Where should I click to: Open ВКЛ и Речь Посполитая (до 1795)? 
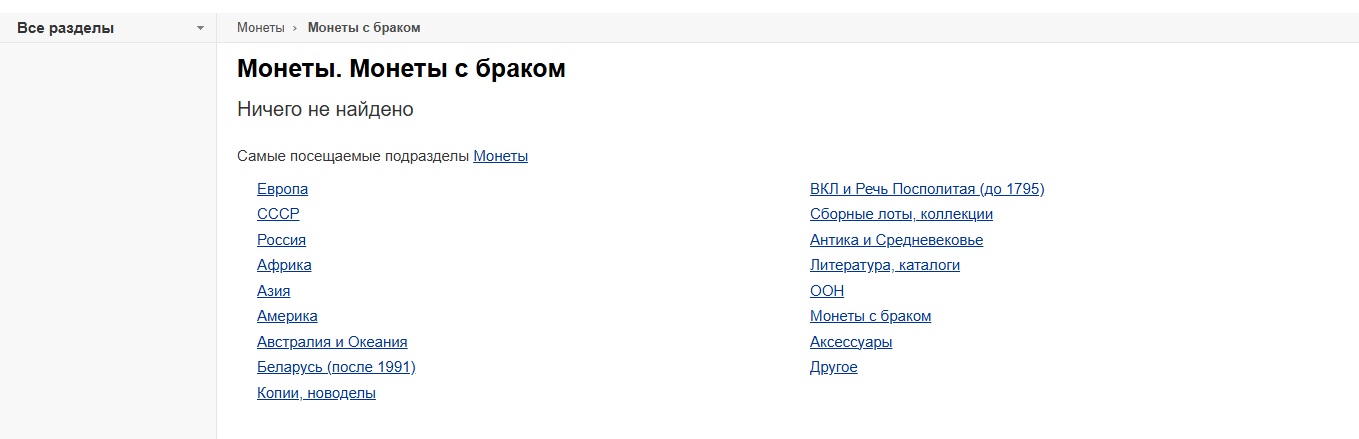[926, 189]
